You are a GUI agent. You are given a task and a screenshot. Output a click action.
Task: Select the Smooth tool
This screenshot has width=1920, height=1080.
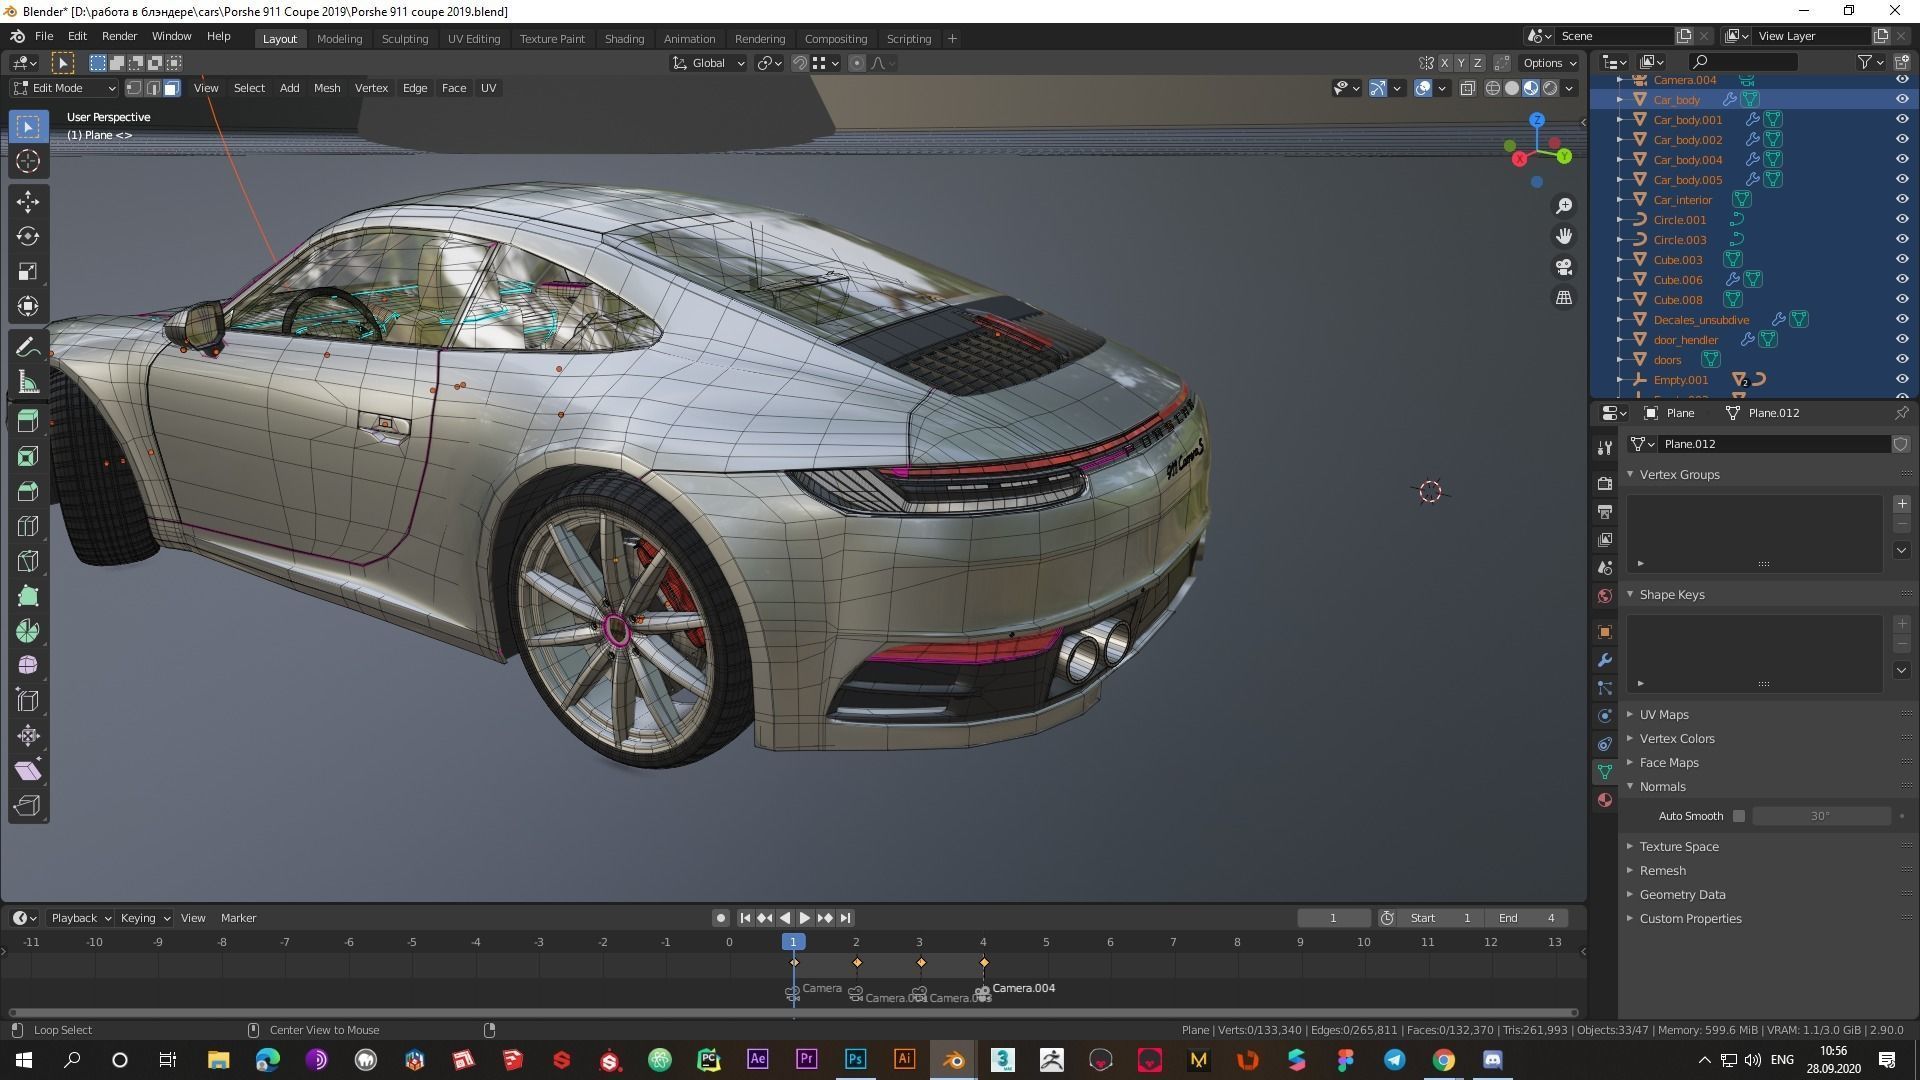[x=28, y=666]
